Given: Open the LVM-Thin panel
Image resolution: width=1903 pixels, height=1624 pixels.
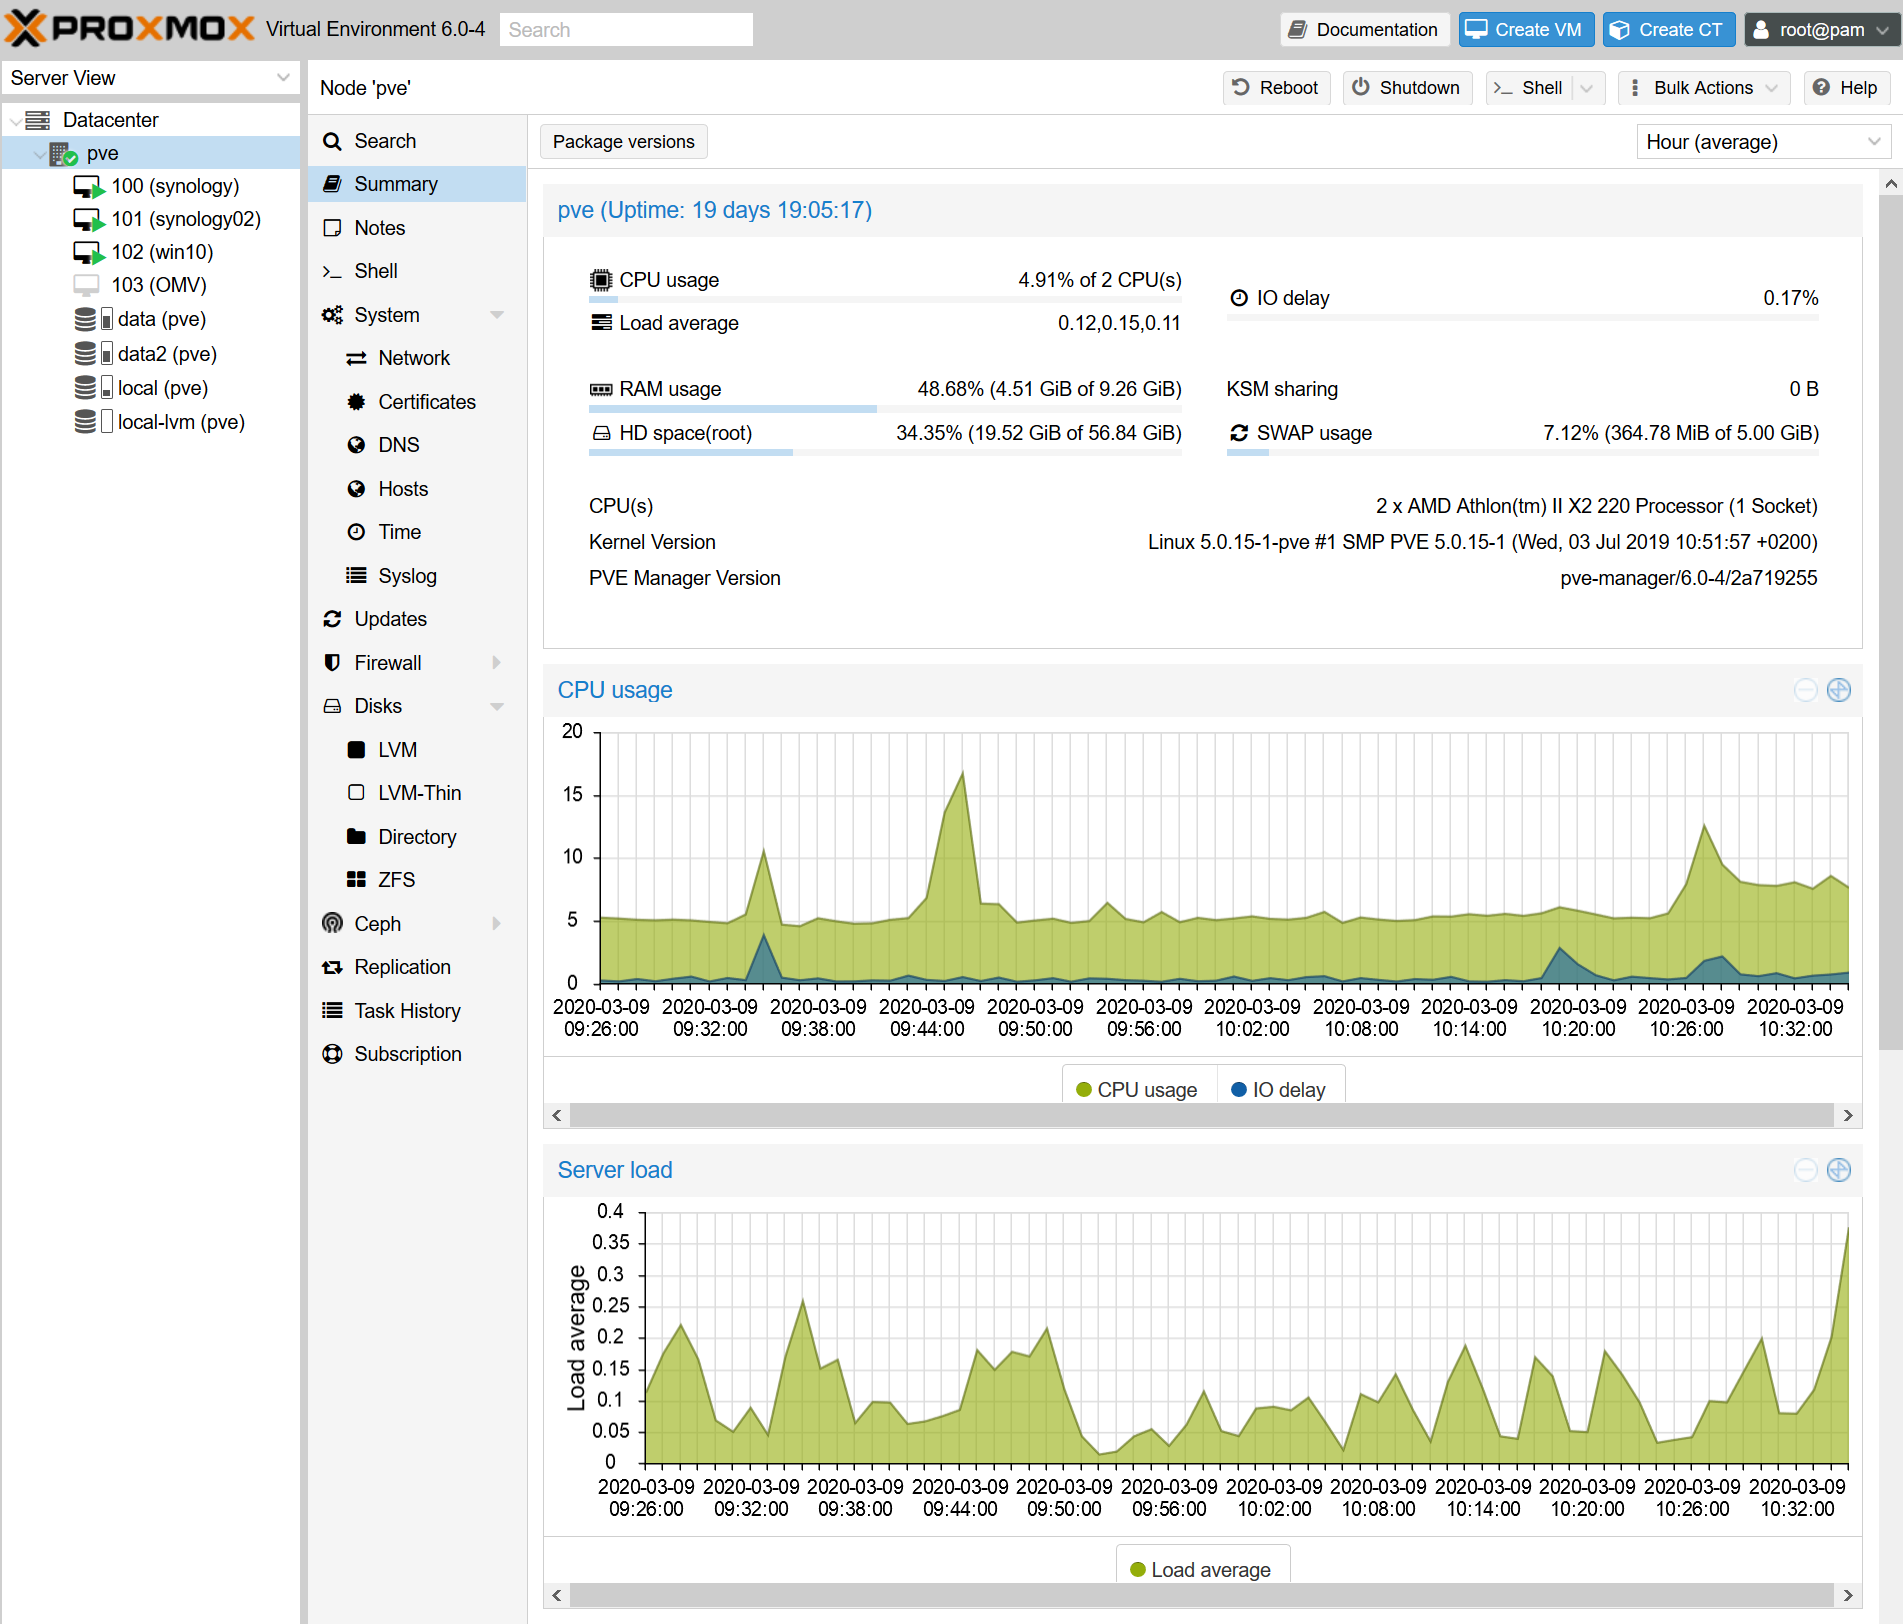Looking at the screenshot, I should tap(417, 793).
